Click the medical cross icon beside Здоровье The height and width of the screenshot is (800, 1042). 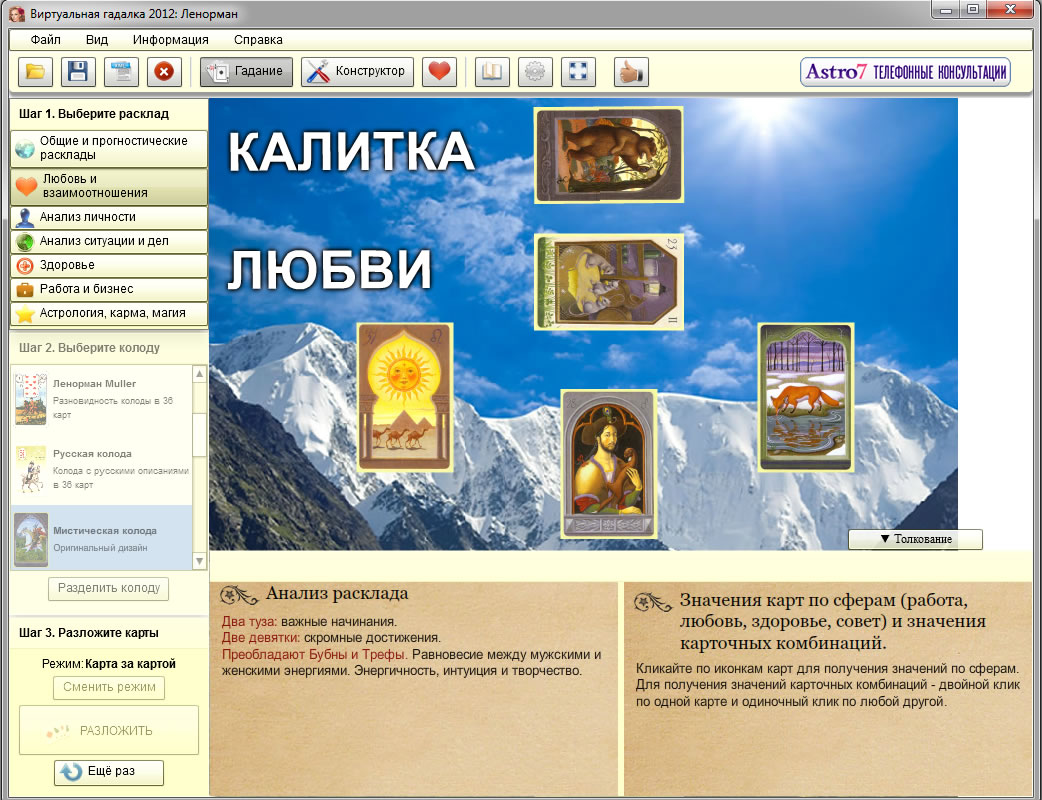pos(25,266)
